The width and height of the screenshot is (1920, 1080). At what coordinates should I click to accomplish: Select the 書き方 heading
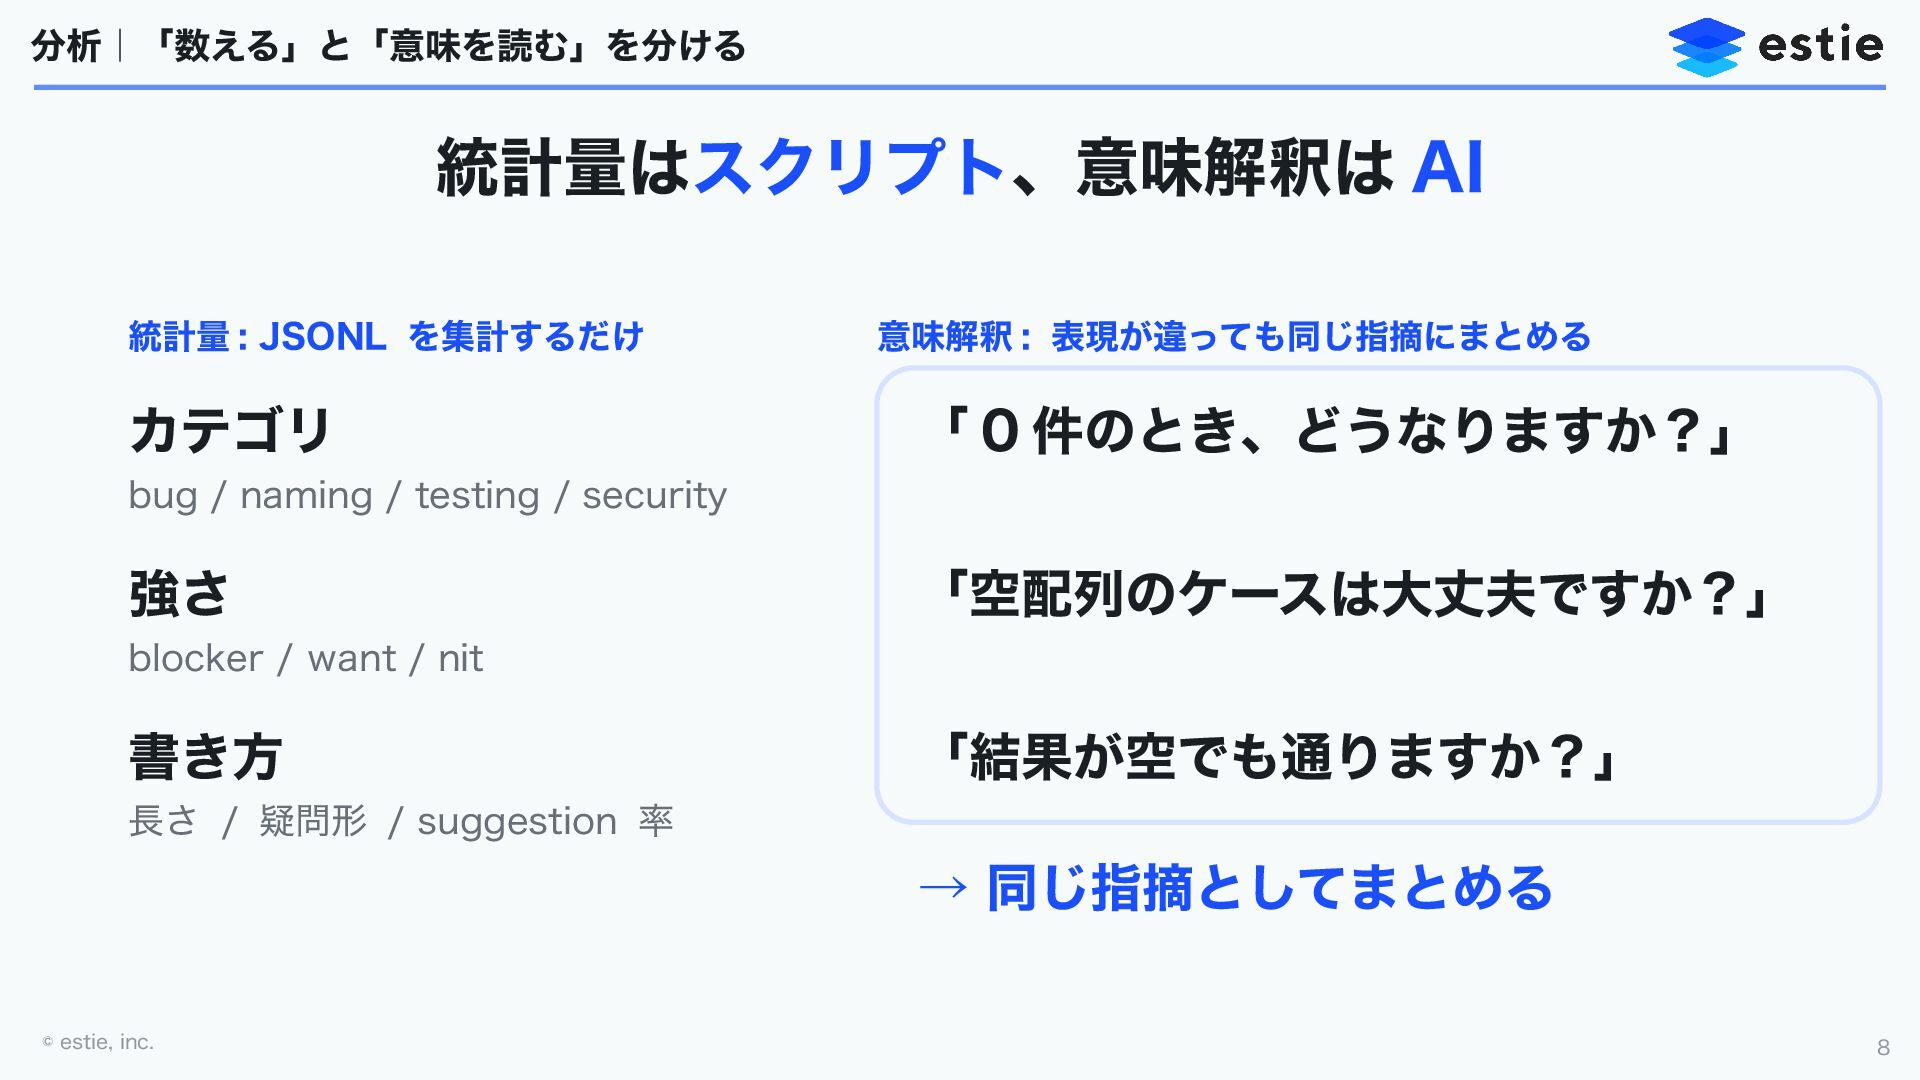click(x=205, y=757)
